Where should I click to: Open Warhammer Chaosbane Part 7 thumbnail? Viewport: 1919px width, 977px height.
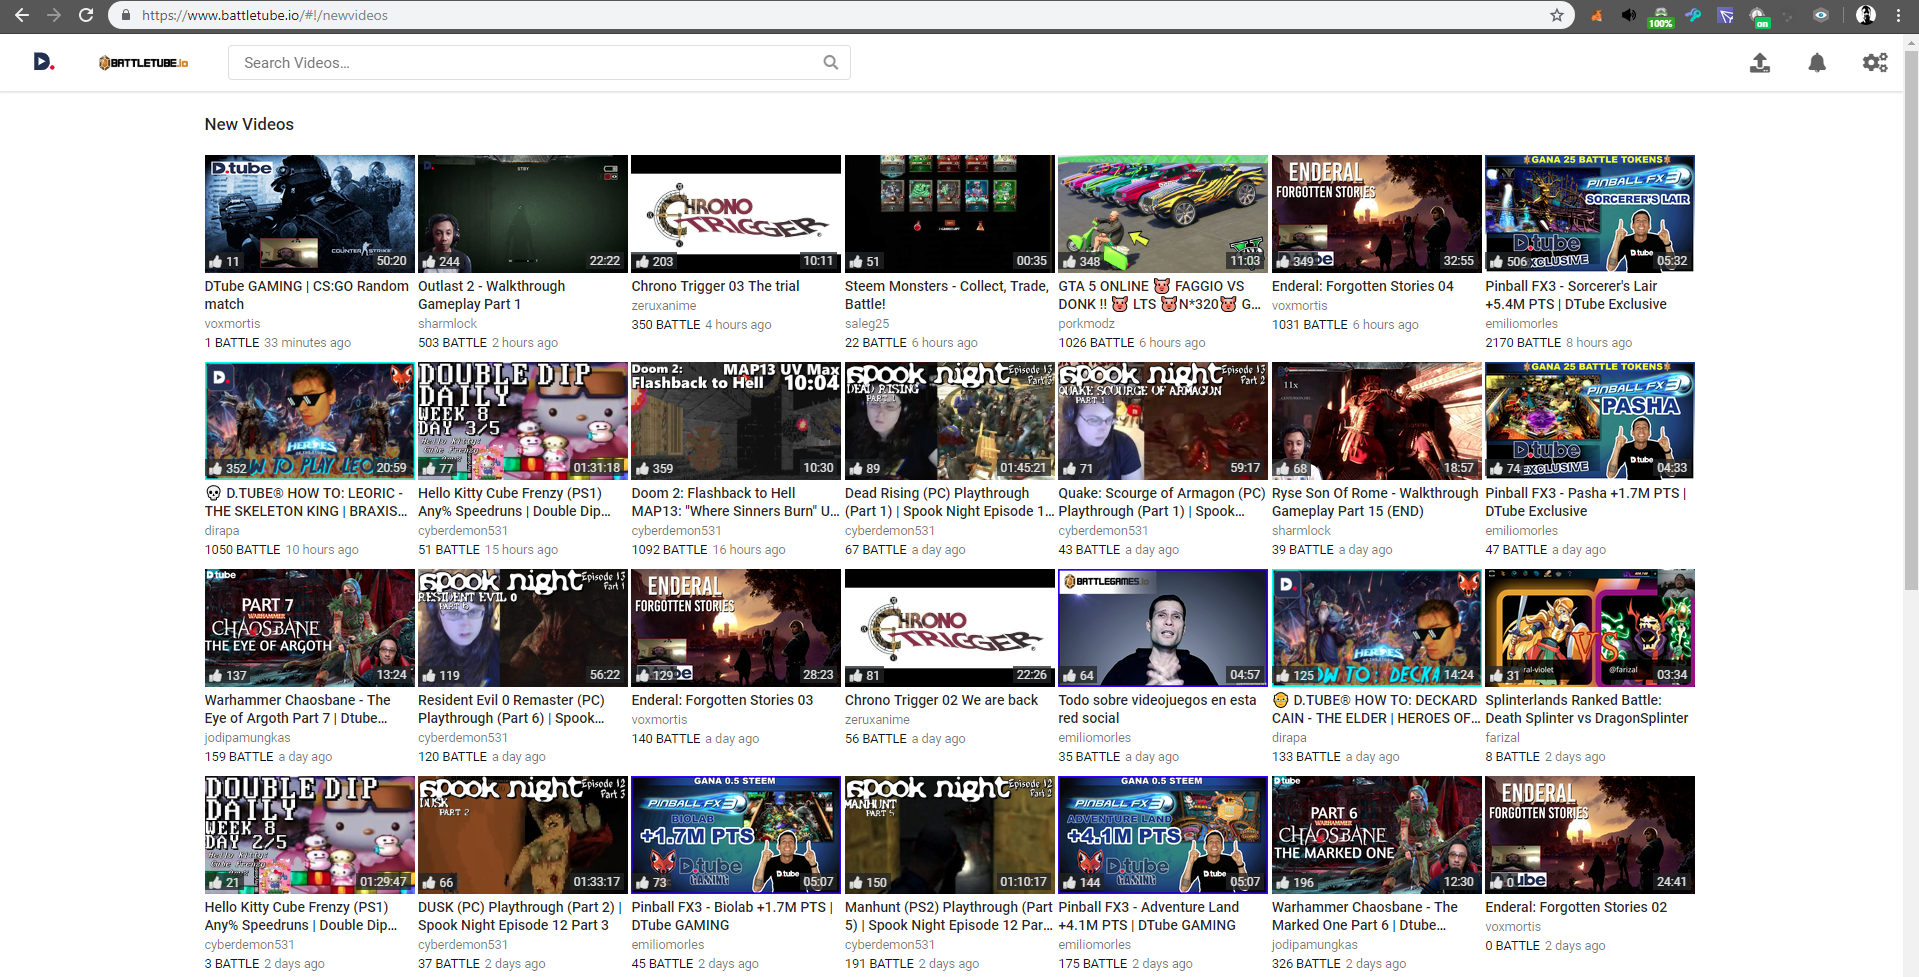tap(310, 628)
